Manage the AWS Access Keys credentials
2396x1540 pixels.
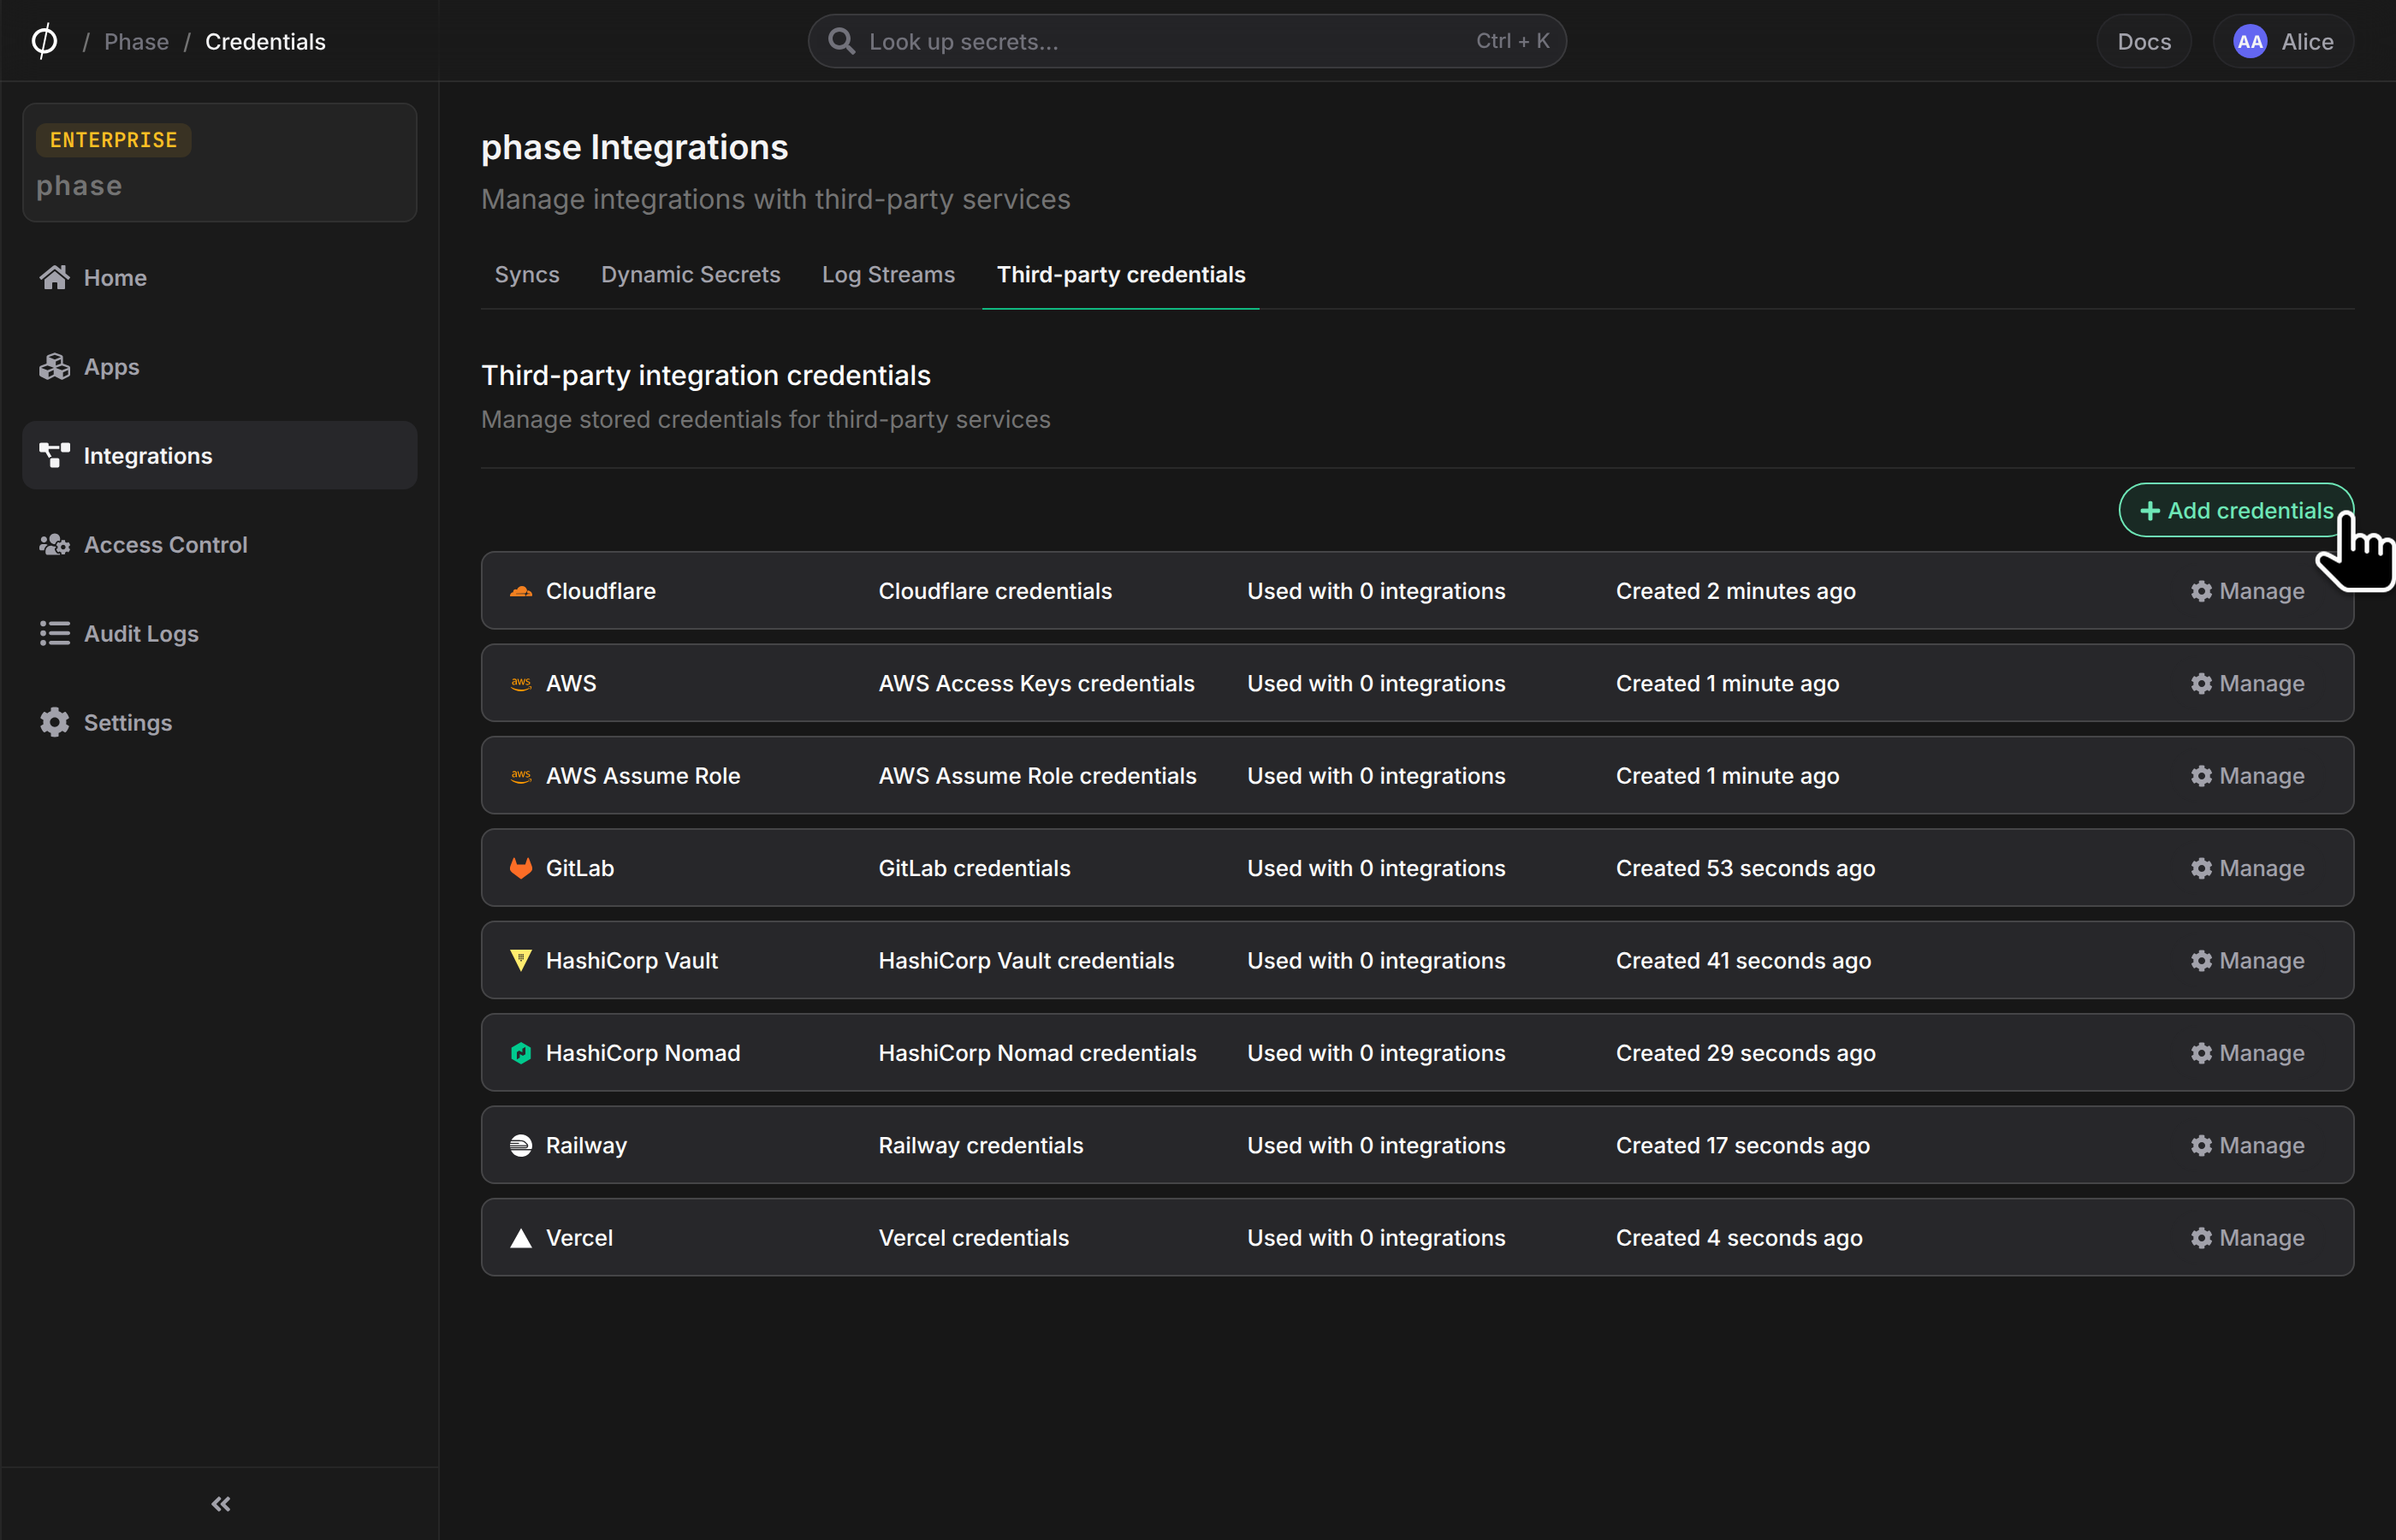[x=2247, y=684]
